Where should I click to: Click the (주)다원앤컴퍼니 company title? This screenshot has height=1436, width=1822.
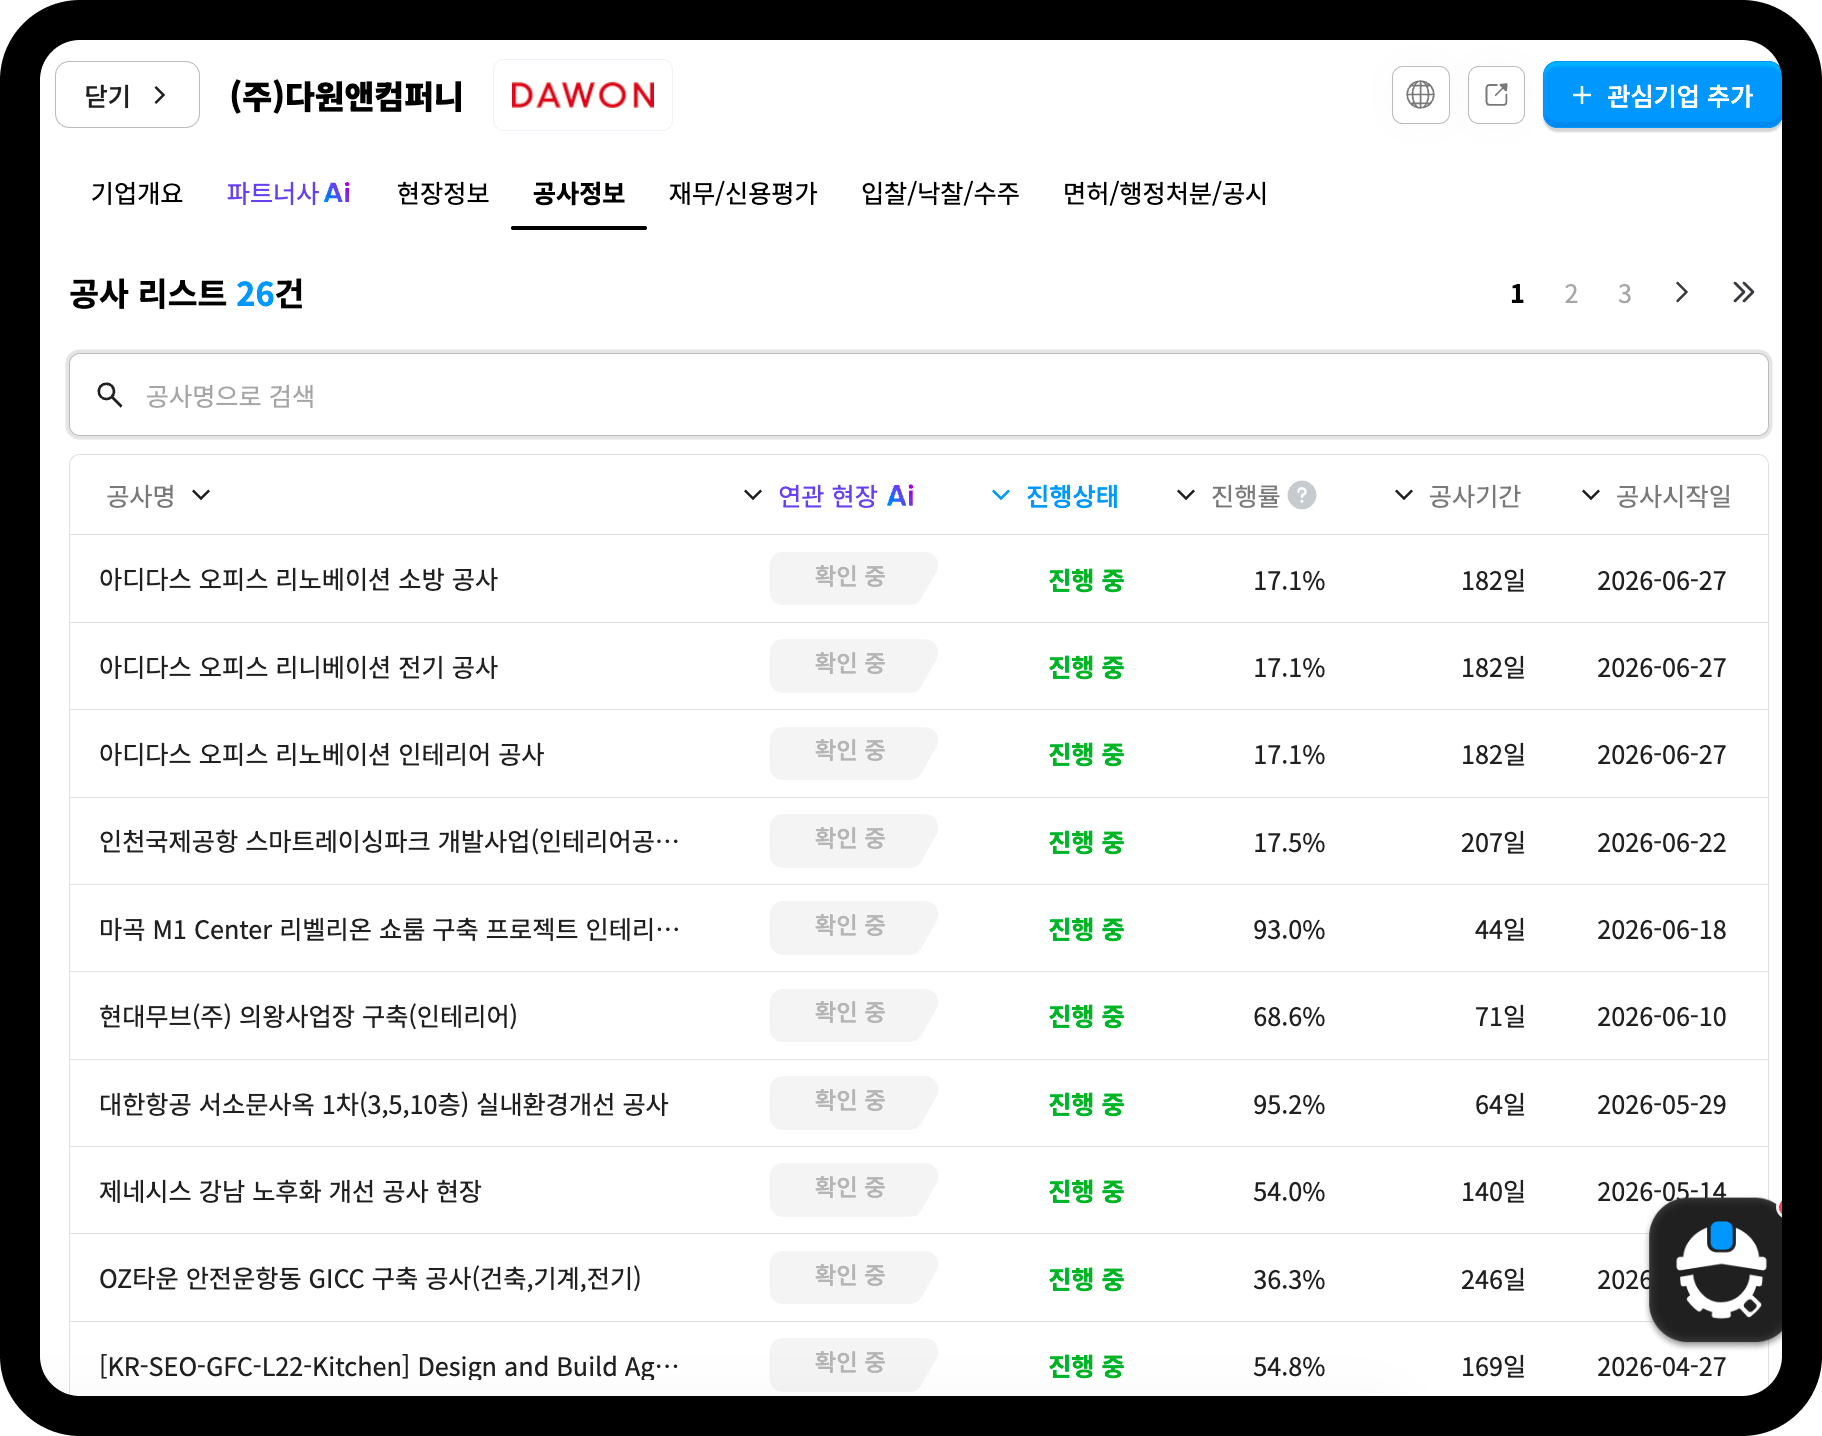tap(346, 96)
